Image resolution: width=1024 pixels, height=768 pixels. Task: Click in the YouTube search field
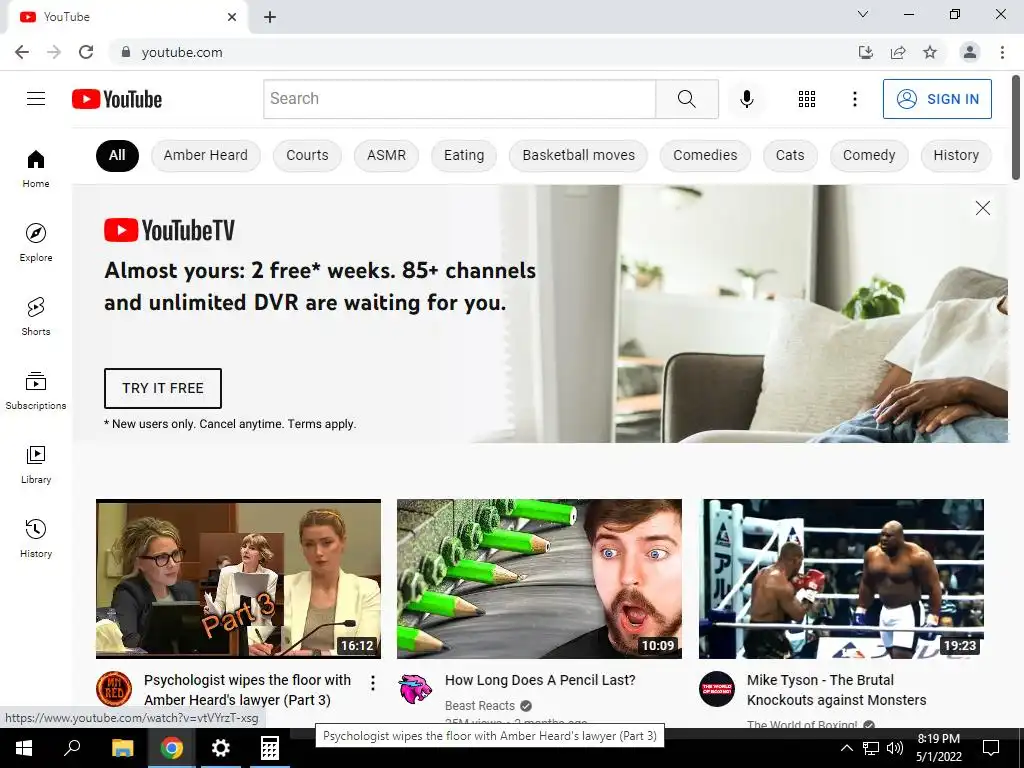pos(460,99)
